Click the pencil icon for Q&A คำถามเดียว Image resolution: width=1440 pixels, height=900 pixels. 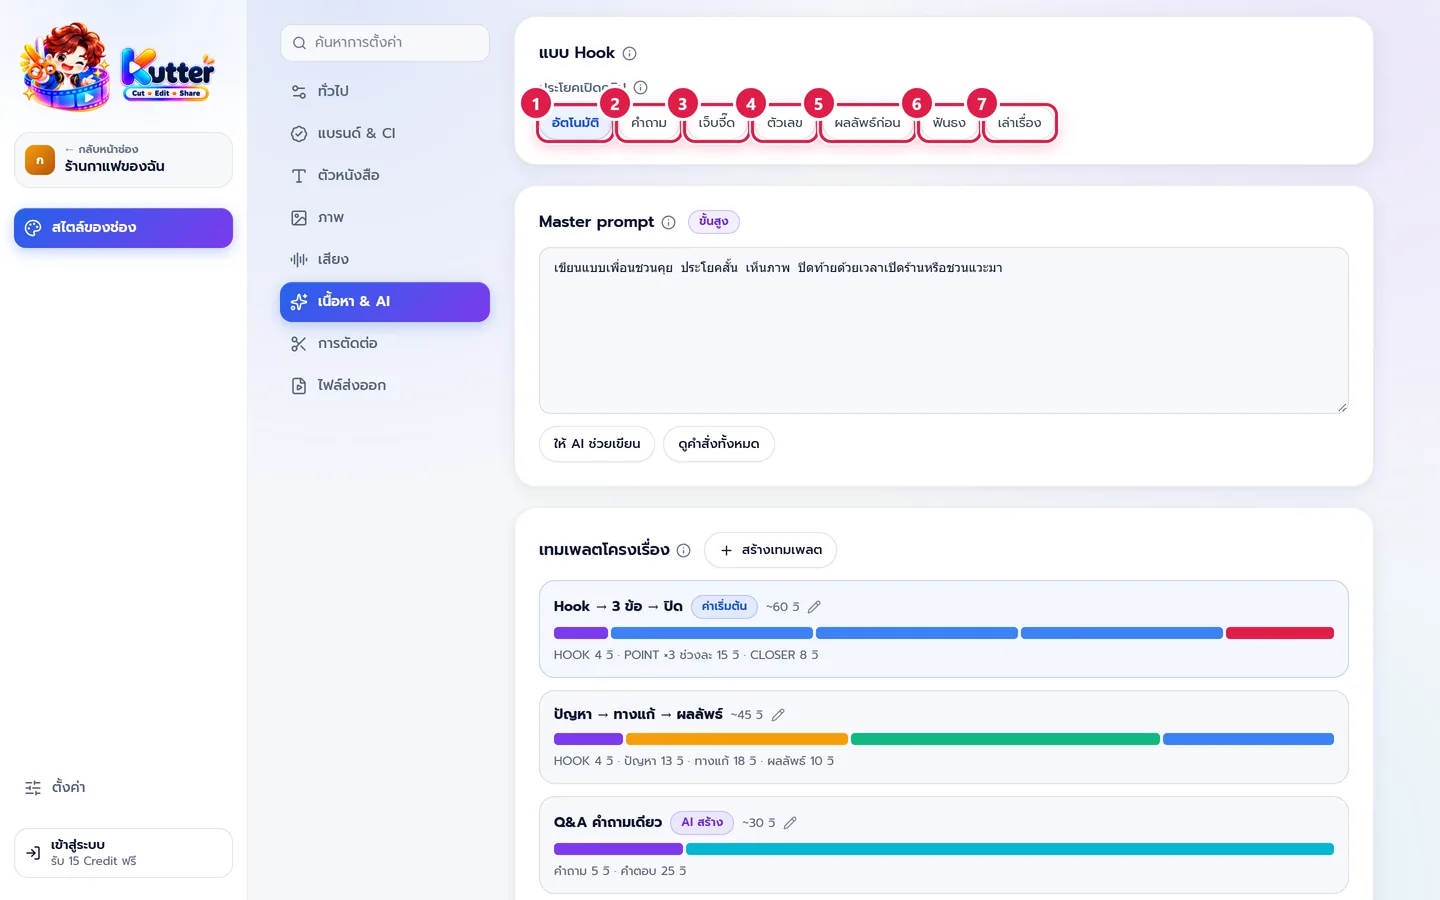click(x=790, y=823)
